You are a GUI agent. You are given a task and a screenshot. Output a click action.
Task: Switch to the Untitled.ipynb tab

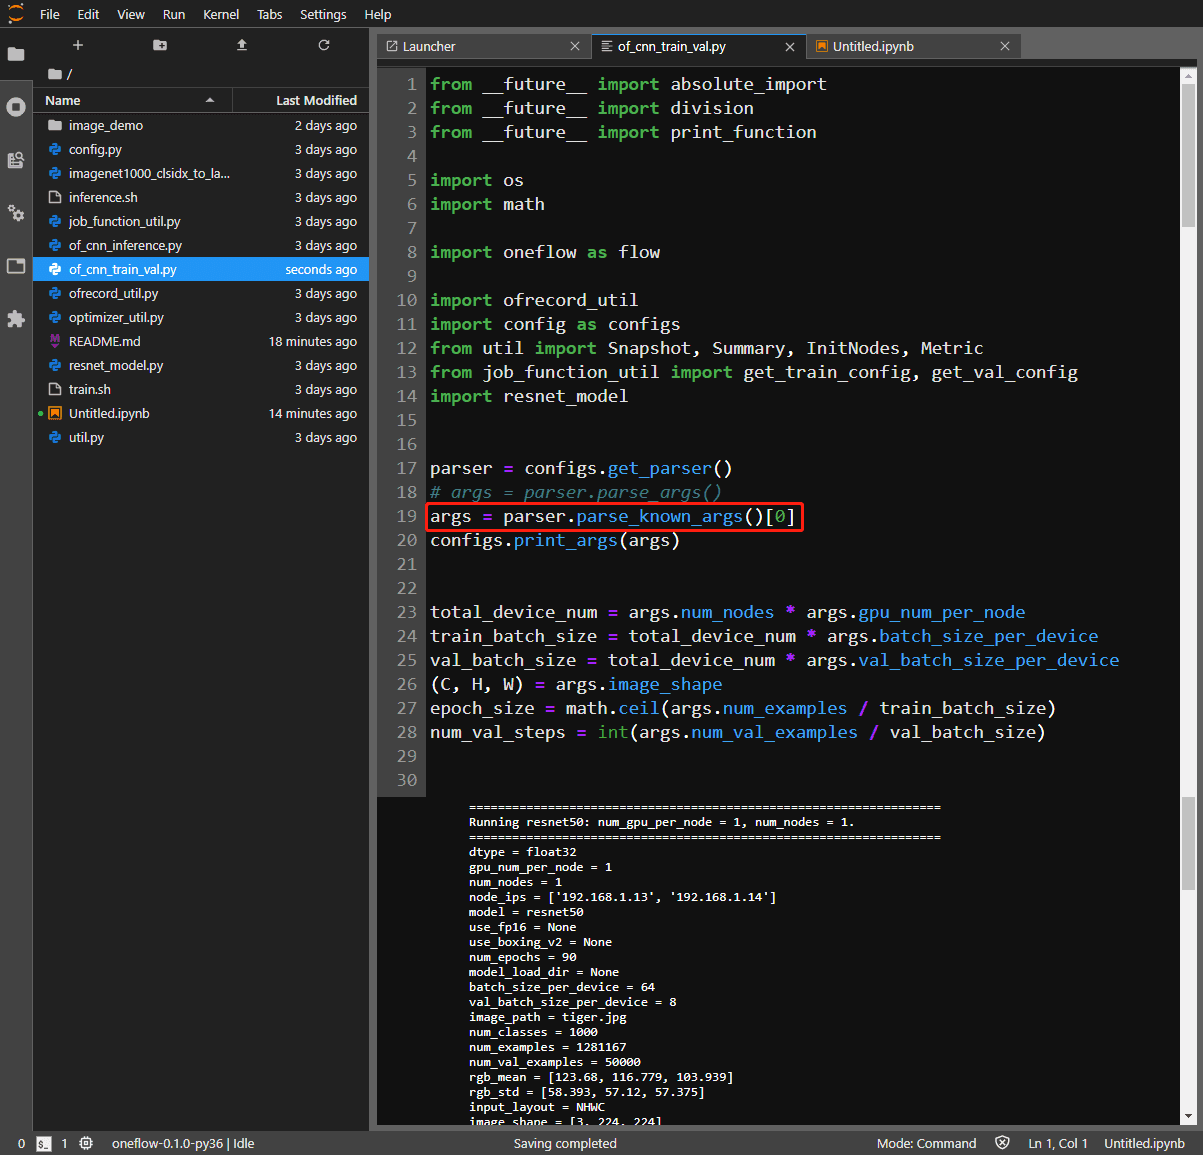coord(873,46)
